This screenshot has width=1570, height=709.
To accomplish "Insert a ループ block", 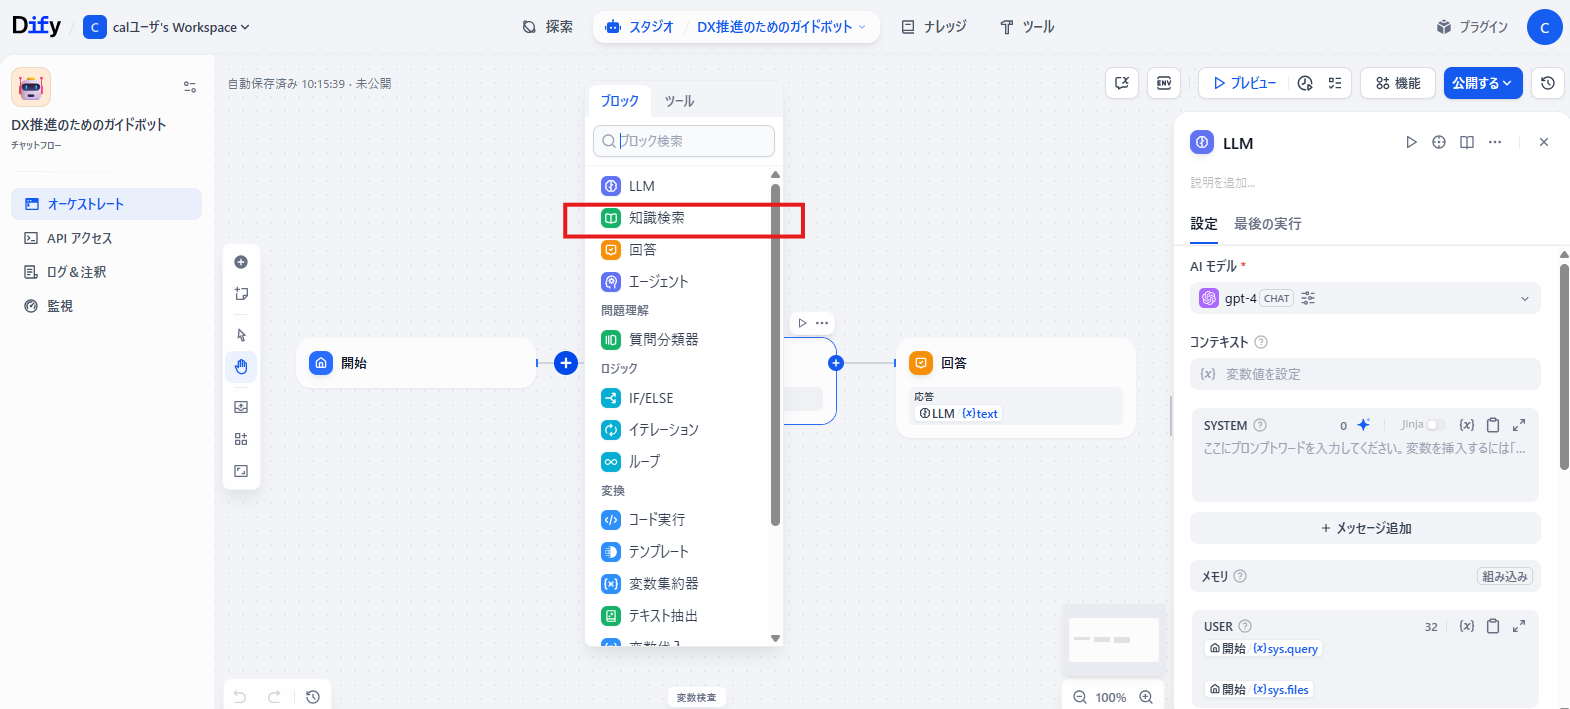I will (683, 462).
